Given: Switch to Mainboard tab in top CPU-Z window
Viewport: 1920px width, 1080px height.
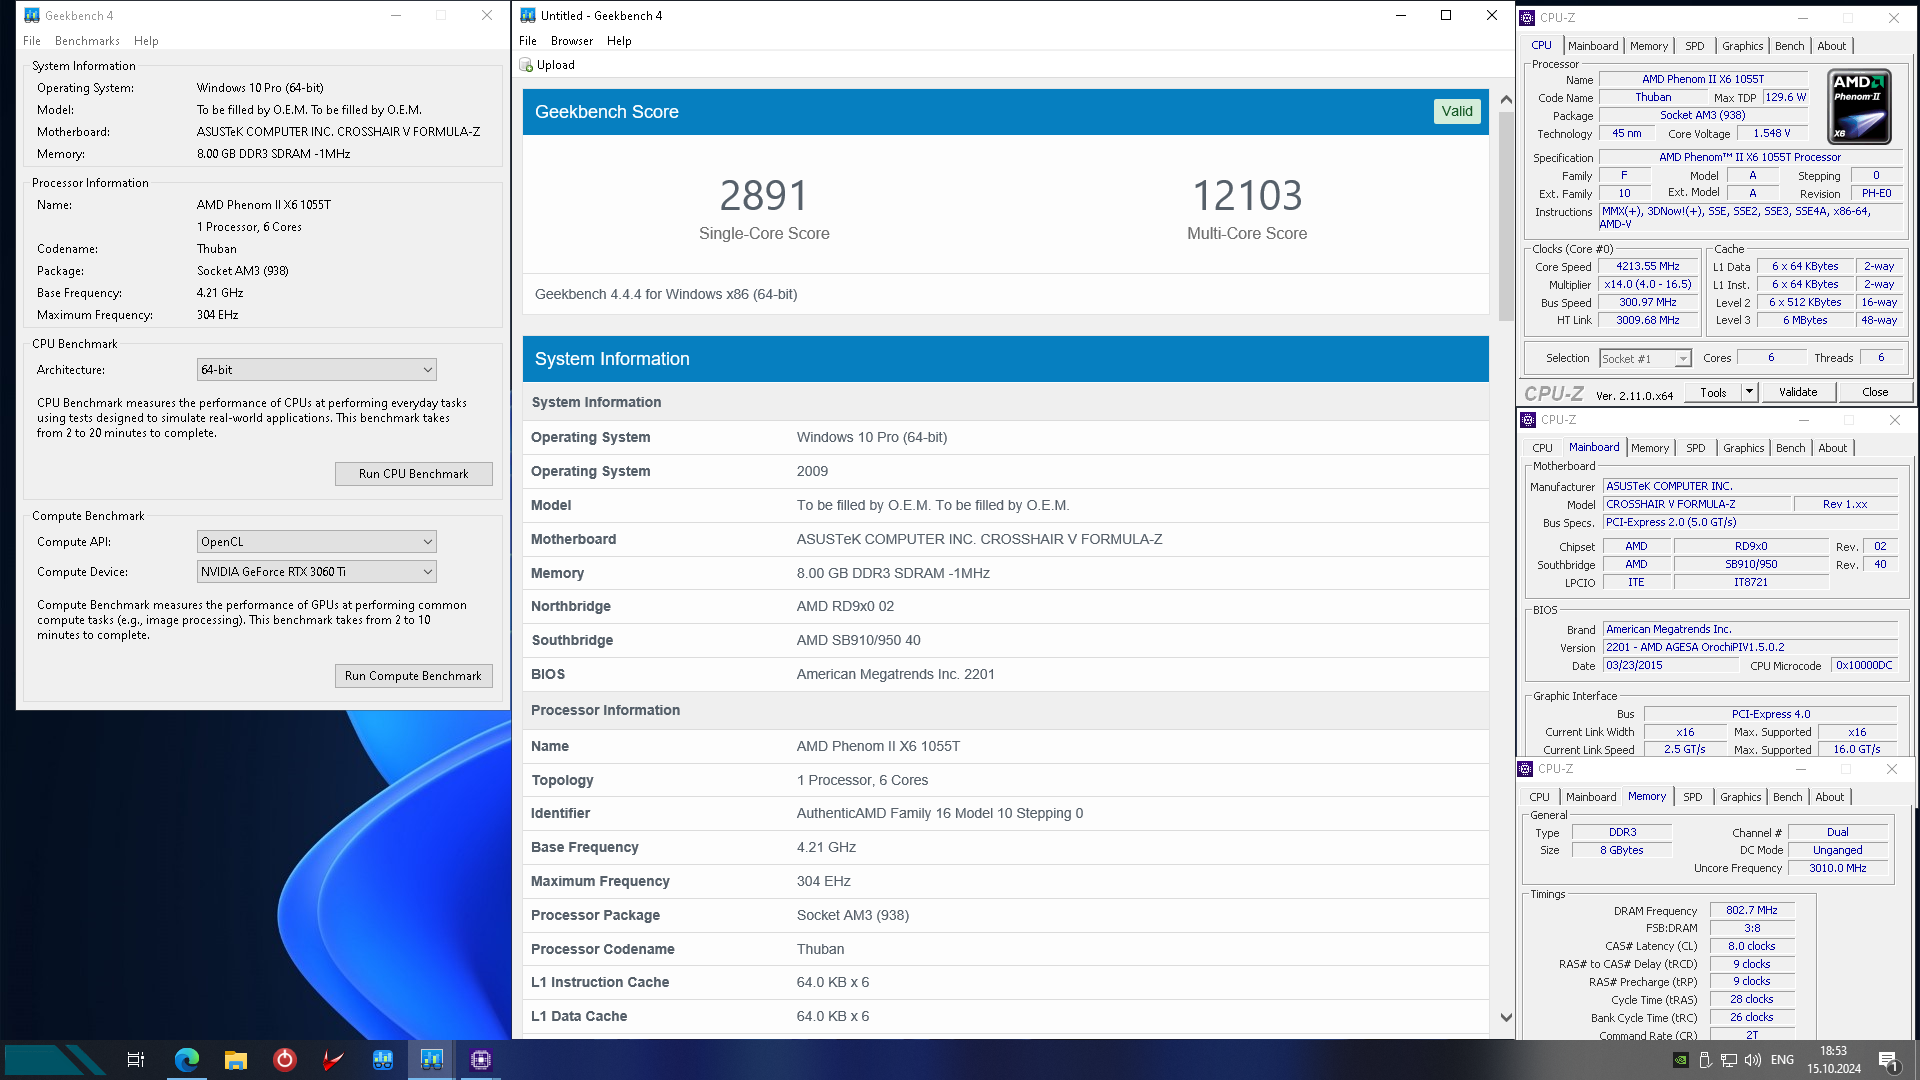Looking at the screenshot, I should click(x=1593, y=46).
